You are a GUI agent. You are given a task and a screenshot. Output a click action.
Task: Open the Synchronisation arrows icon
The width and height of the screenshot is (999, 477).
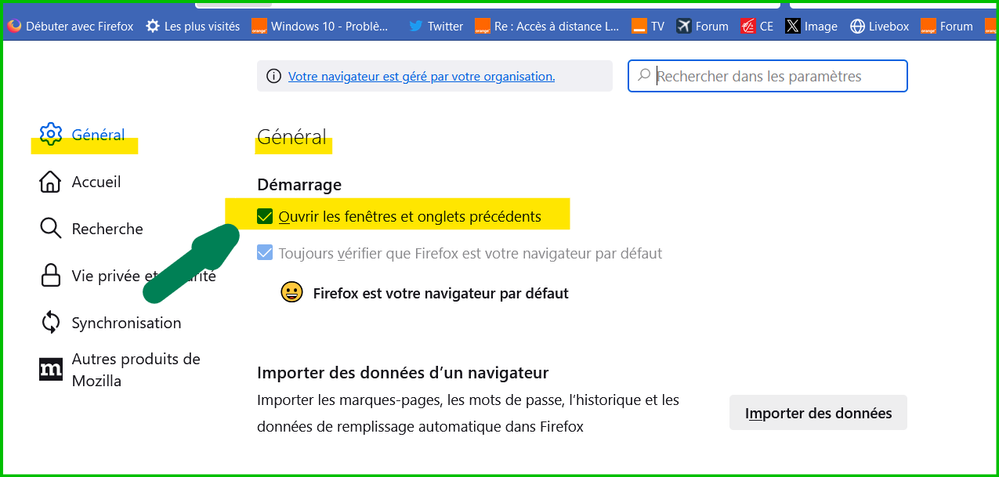[50, 323]
